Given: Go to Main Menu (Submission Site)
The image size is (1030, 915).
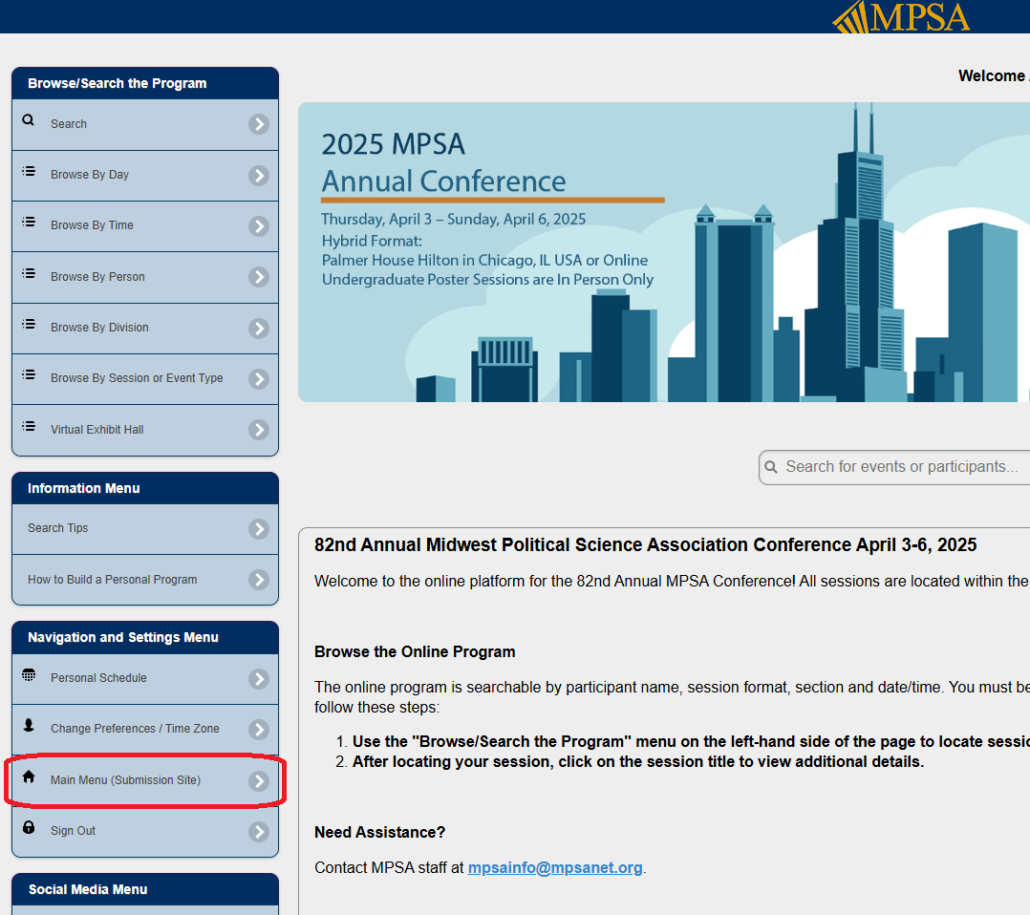Looking at the screenshot, I should pyautogui.click(x=145, y=780).
